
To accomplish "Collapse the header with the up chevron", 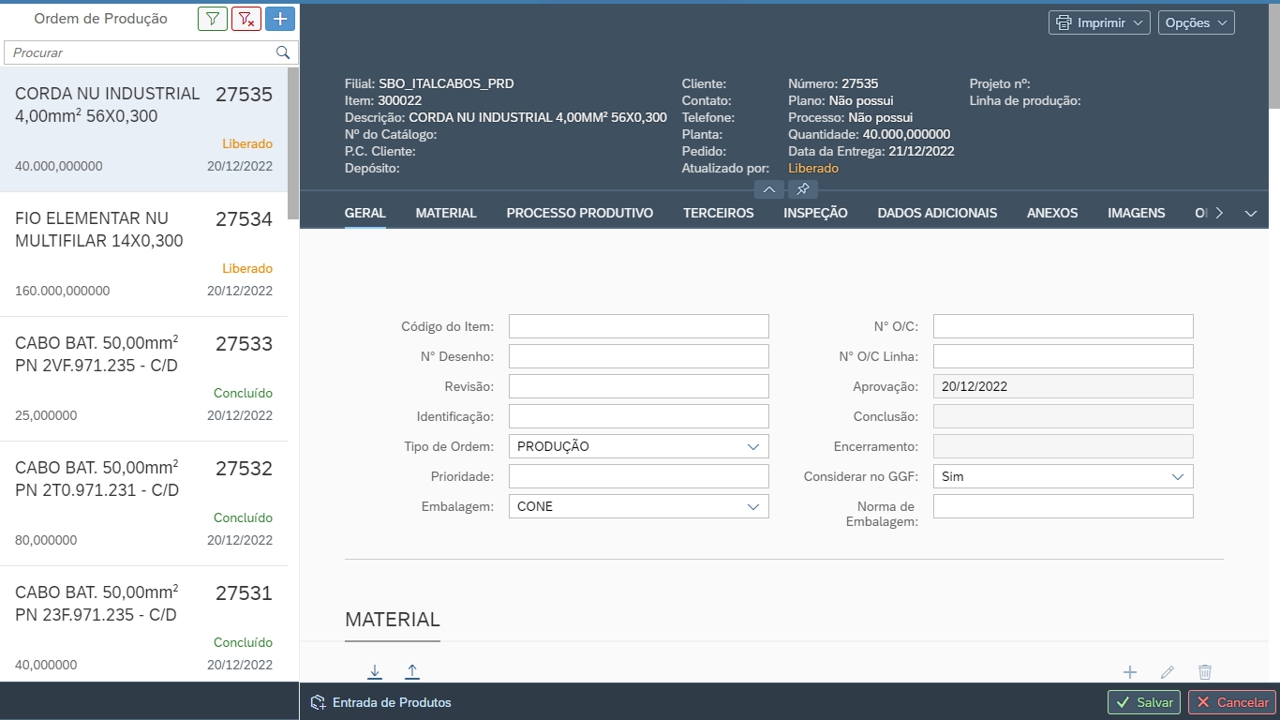I will click(x=768, y=189).
